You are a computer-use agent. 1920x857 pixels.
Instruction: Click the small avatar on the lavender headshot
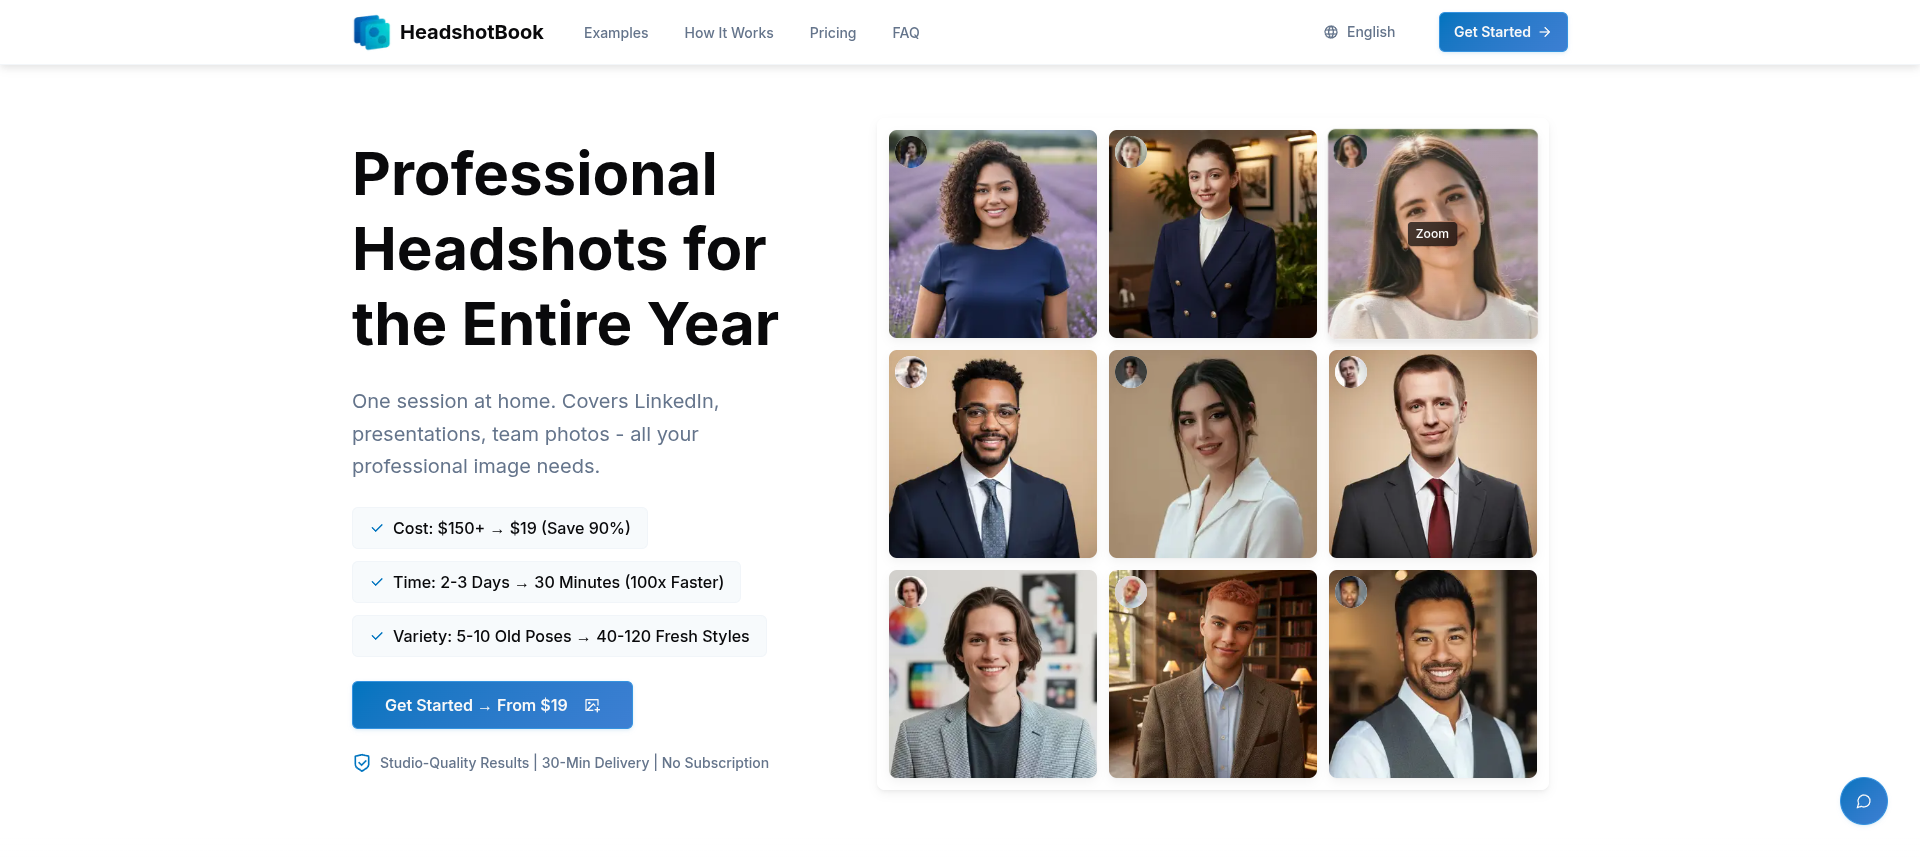[910, 152]
